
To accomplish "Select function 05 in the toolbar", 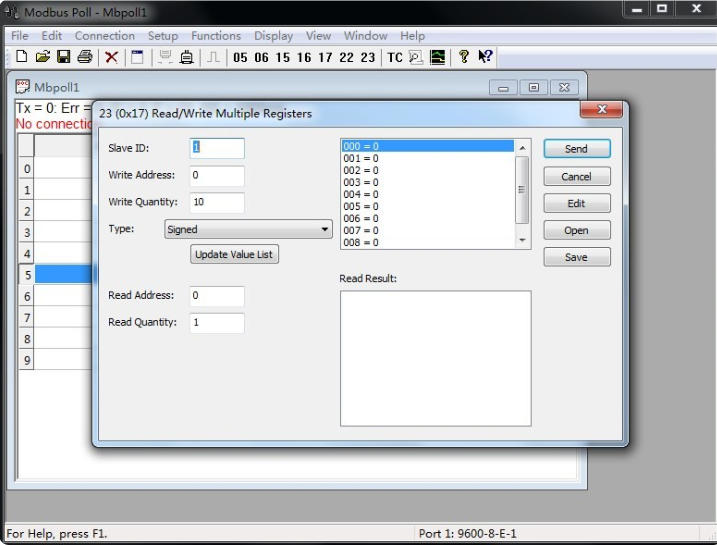I will [x=240, y=57].
